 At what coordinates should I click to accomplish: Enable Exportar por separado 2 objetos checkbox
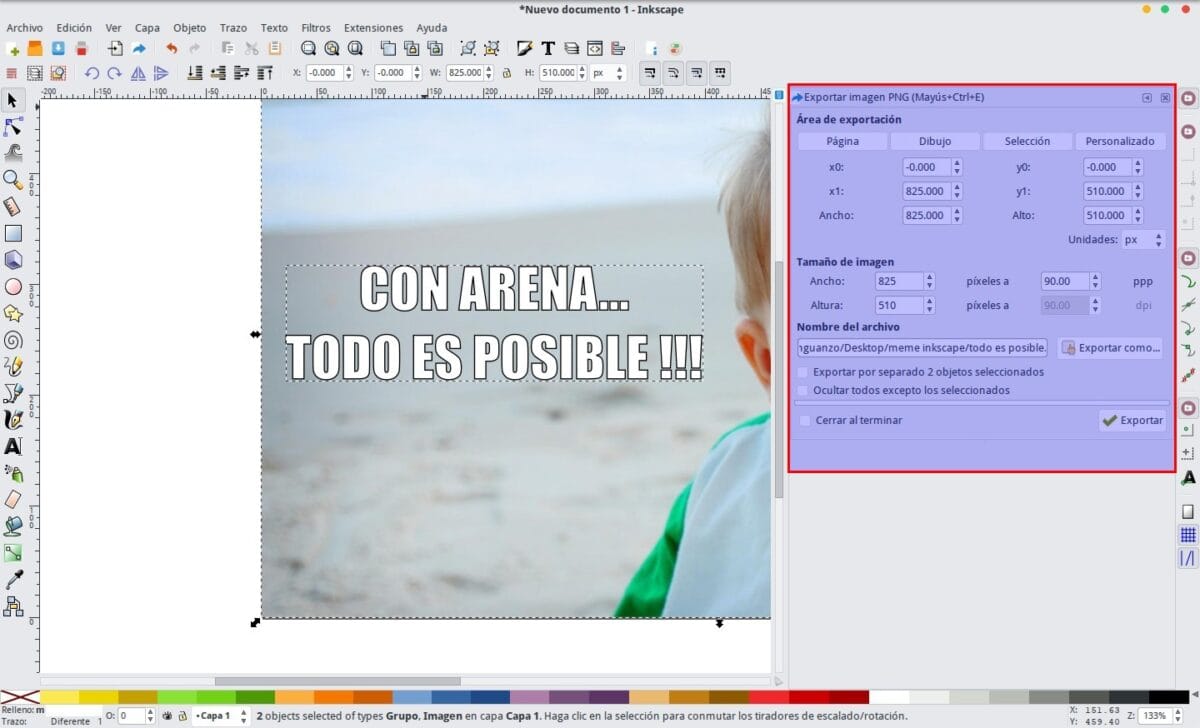(803, 372)
